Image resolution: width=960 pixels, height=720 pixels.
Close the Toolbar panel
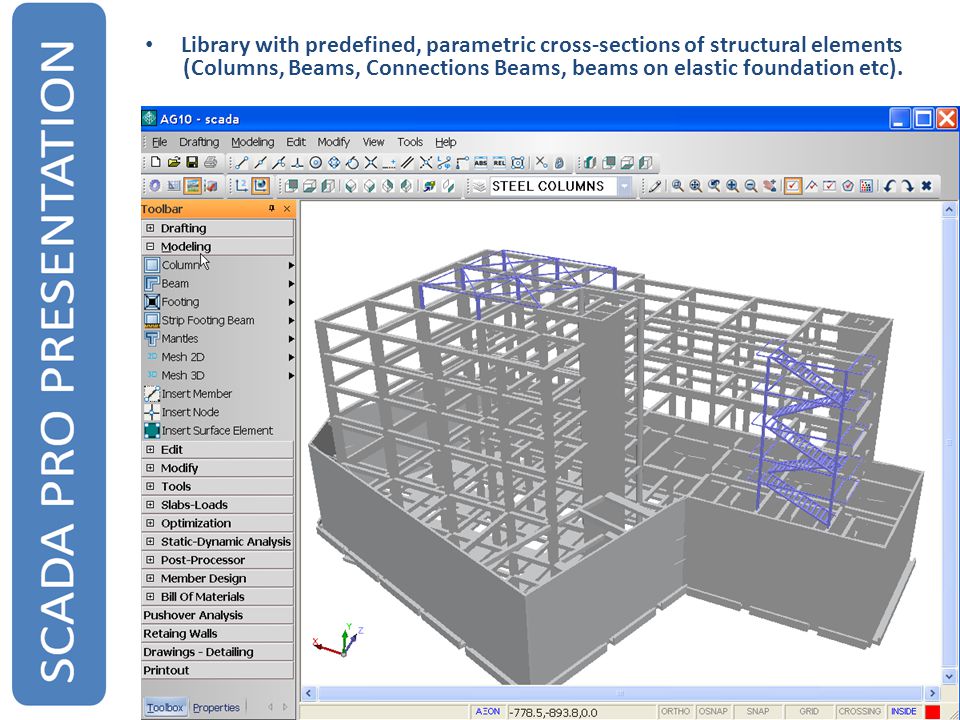tap(287, 209)
